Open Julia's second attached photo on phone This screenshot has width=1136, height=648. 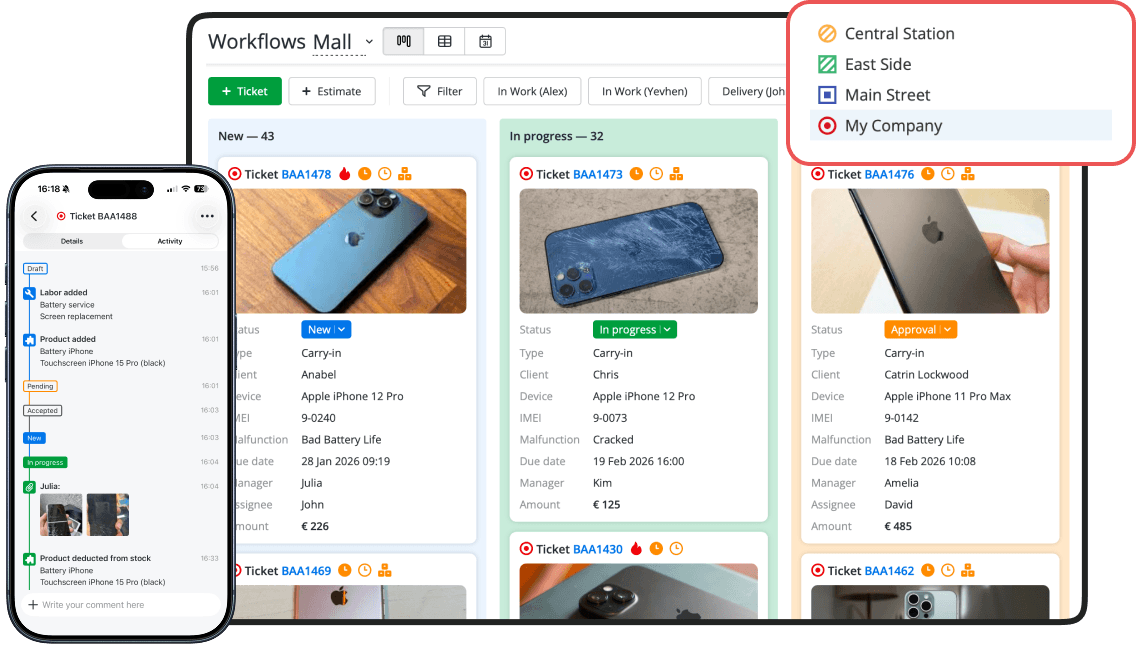coord(108,515)
